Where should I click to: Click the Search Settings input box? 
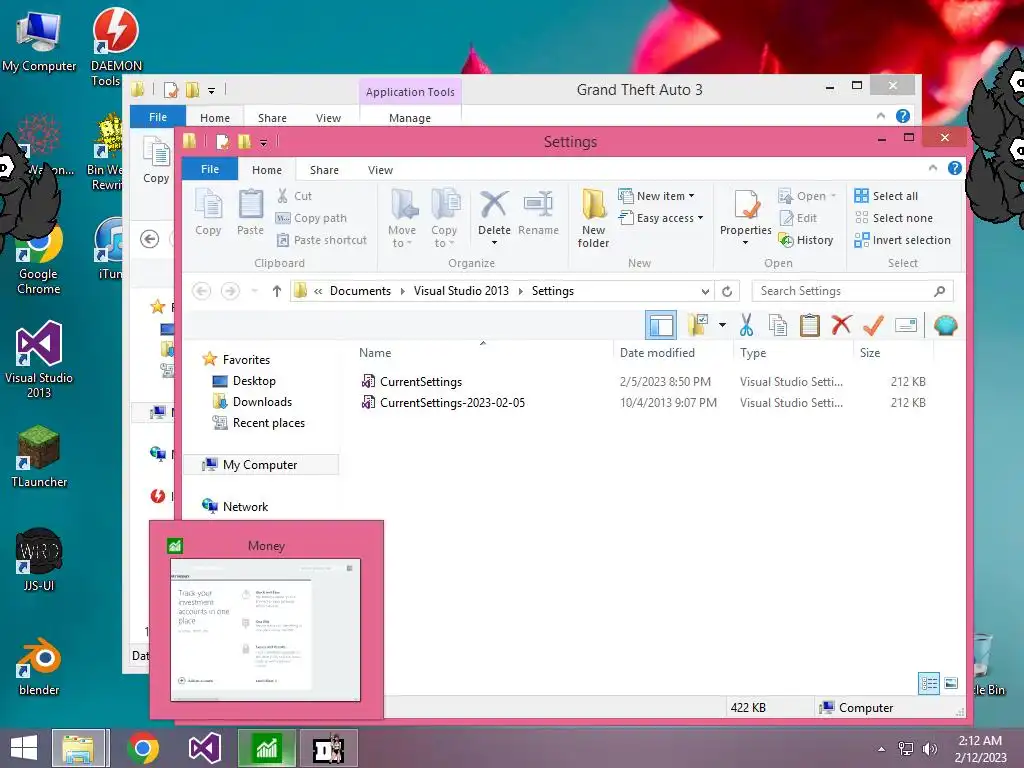[852, 291]
